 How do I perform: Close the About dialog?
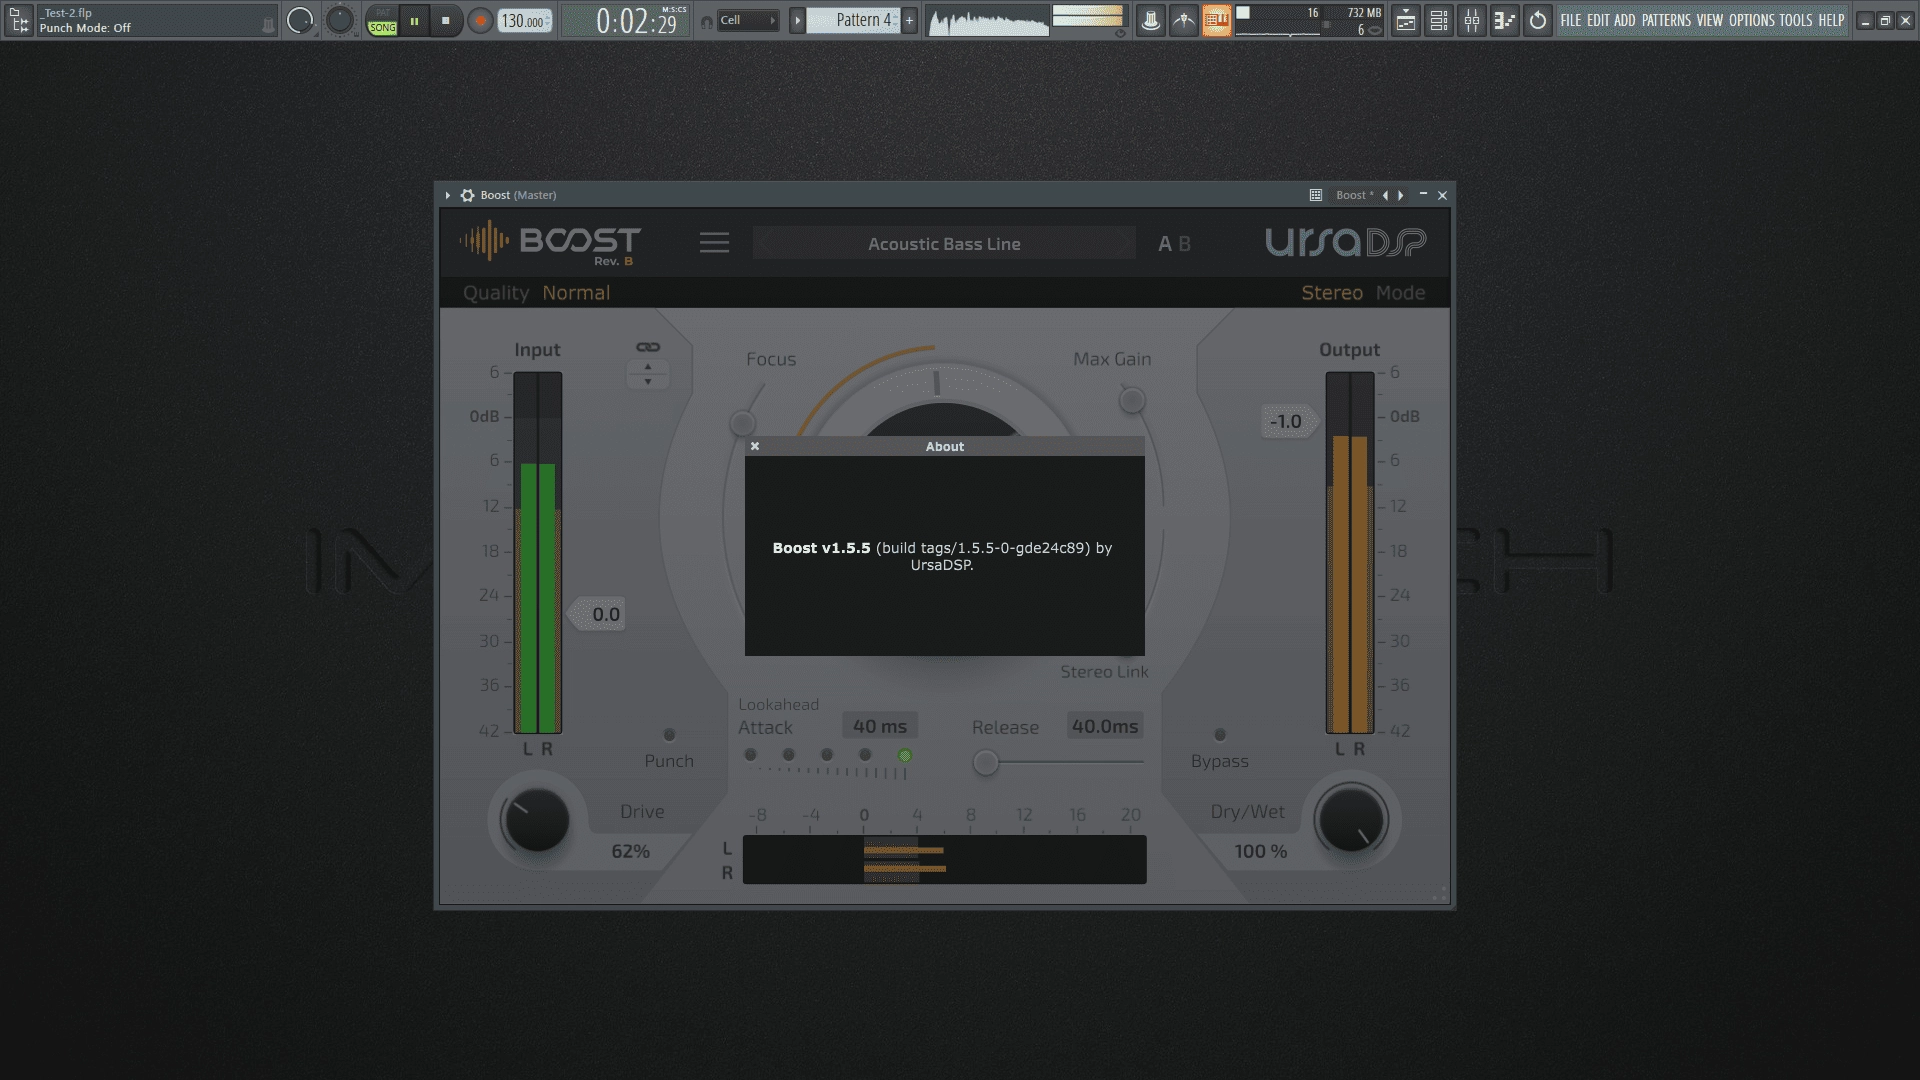coord(755,446)
